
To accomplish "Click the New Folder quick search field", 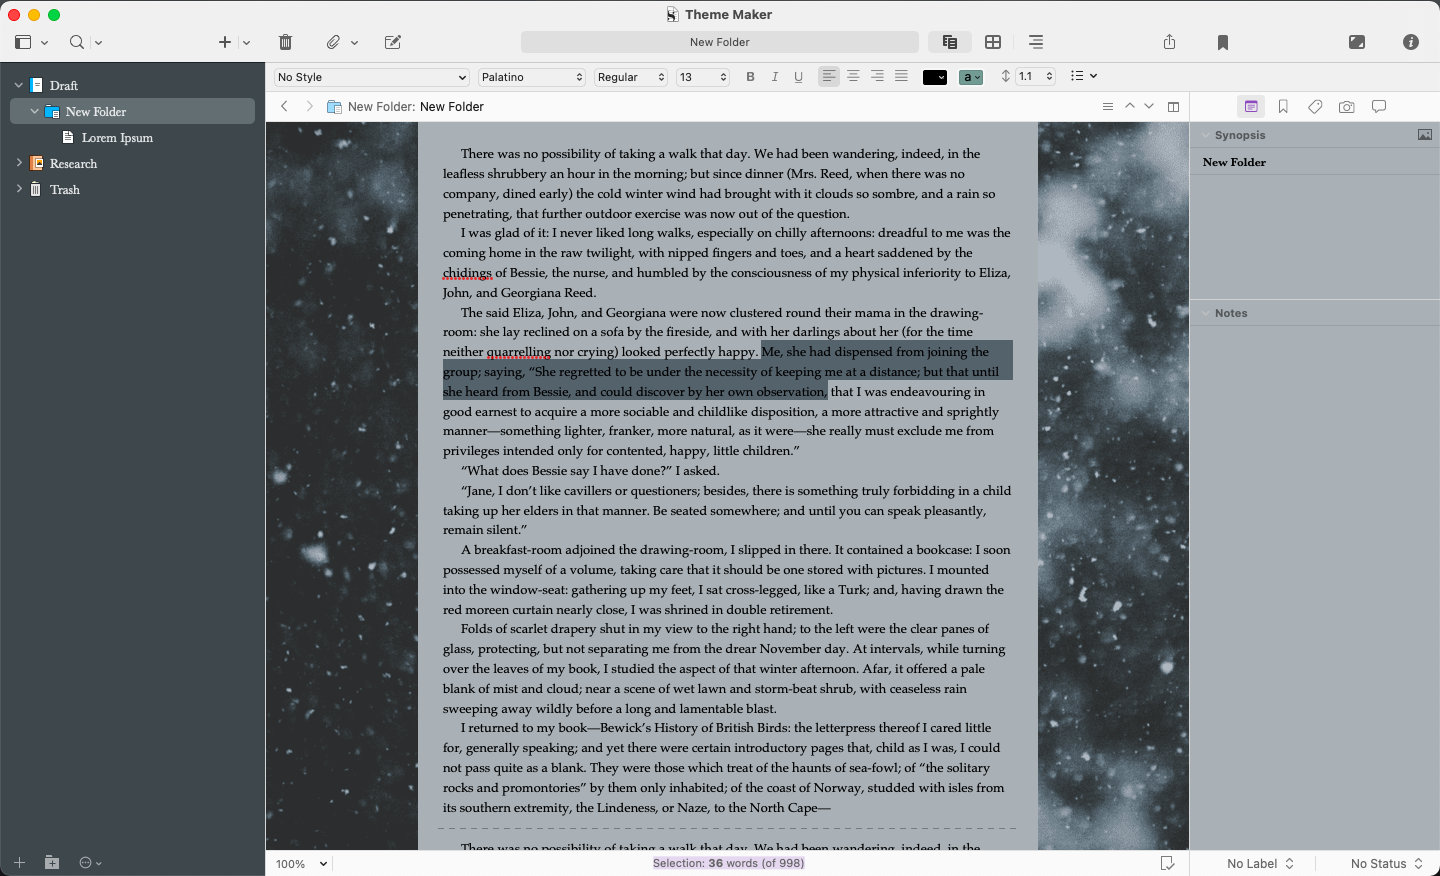I will pos(720,42).
